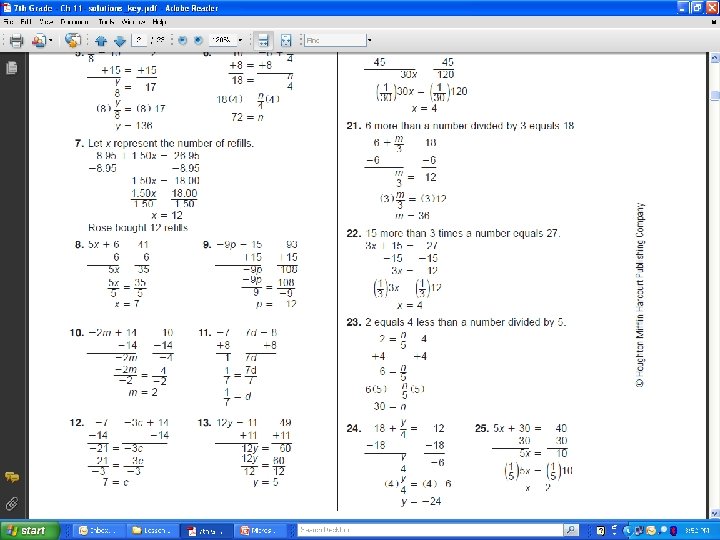Screen dimensions: 720x540
Task: Click the help question mark tray icon
Action: pyautogui.click(x=600, y=531)
